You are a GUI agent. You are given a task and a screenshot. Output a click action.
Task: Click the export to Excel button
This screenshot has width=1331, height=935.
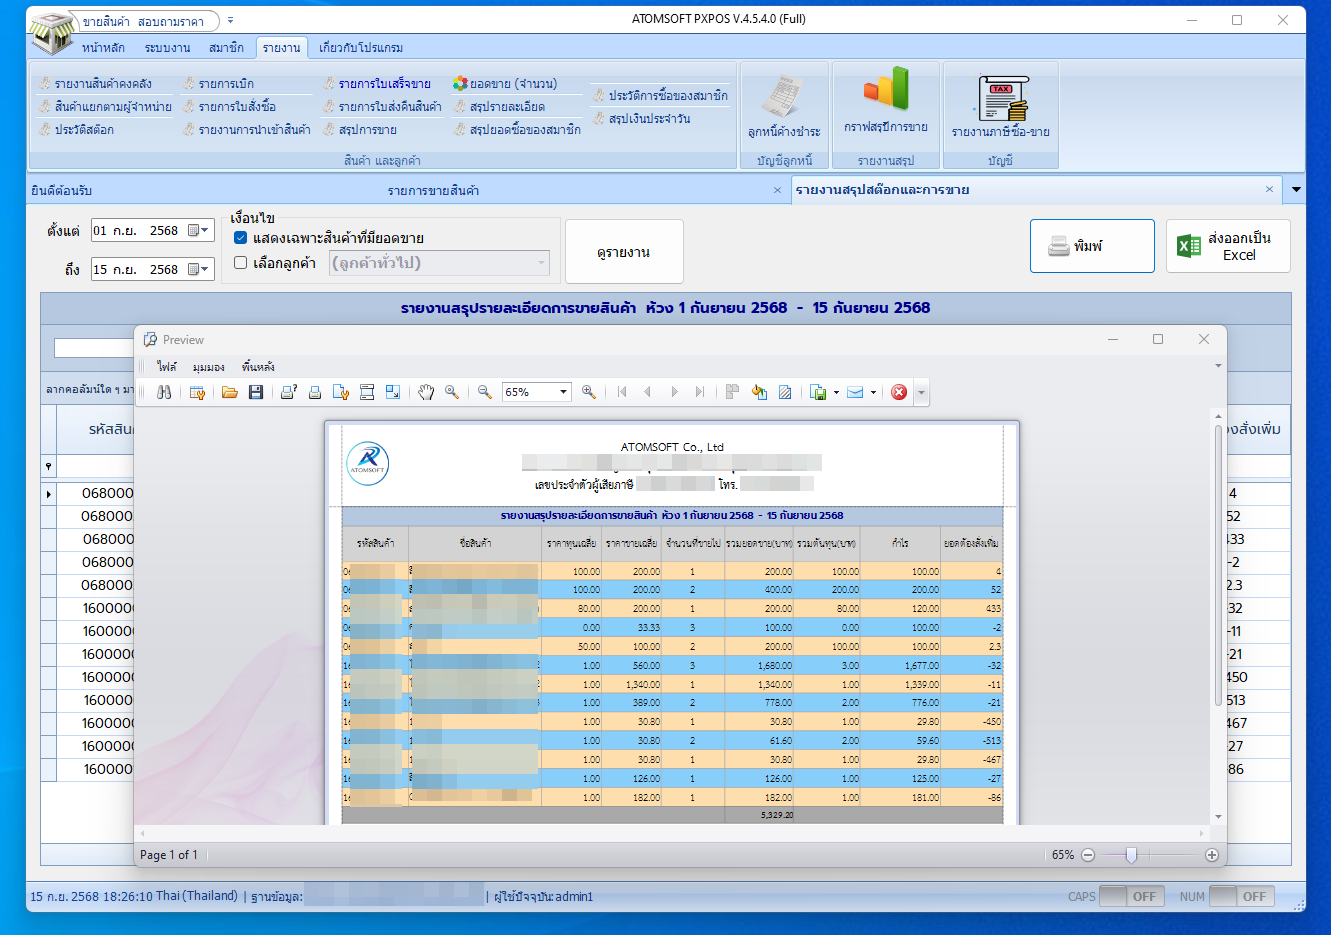pos(1227,246)
